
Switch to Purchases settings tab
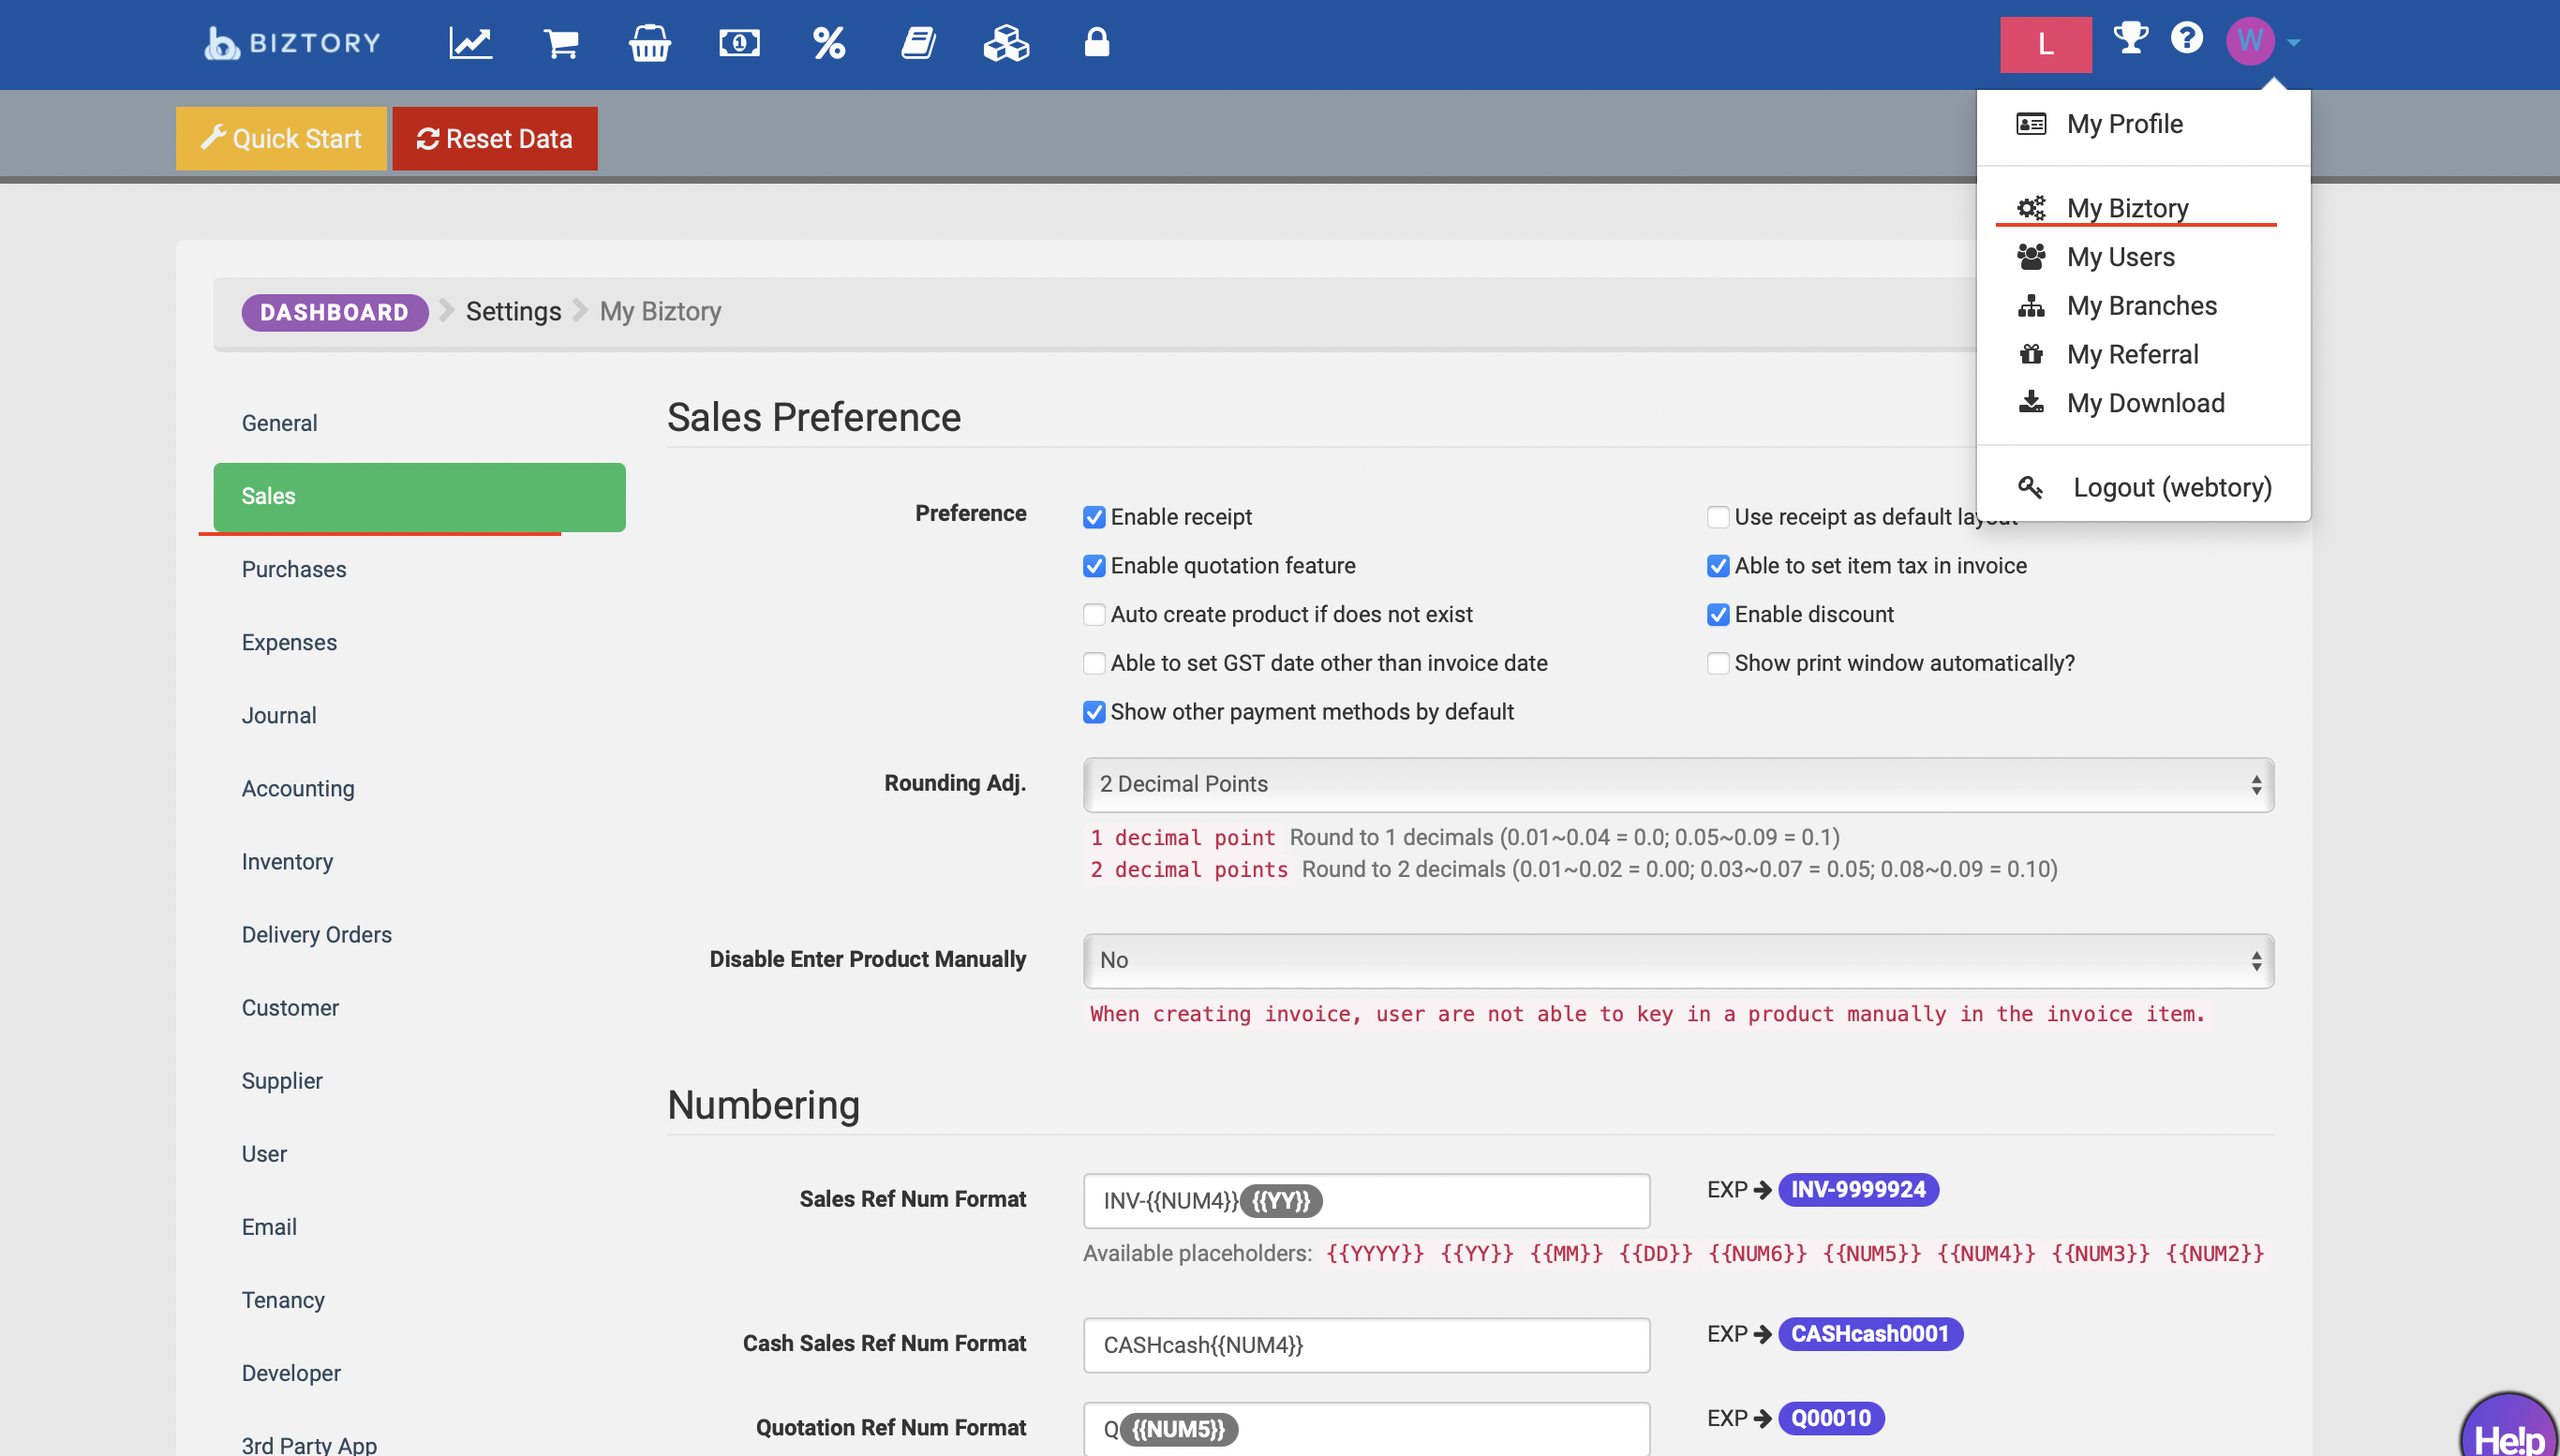coord(294,569)
